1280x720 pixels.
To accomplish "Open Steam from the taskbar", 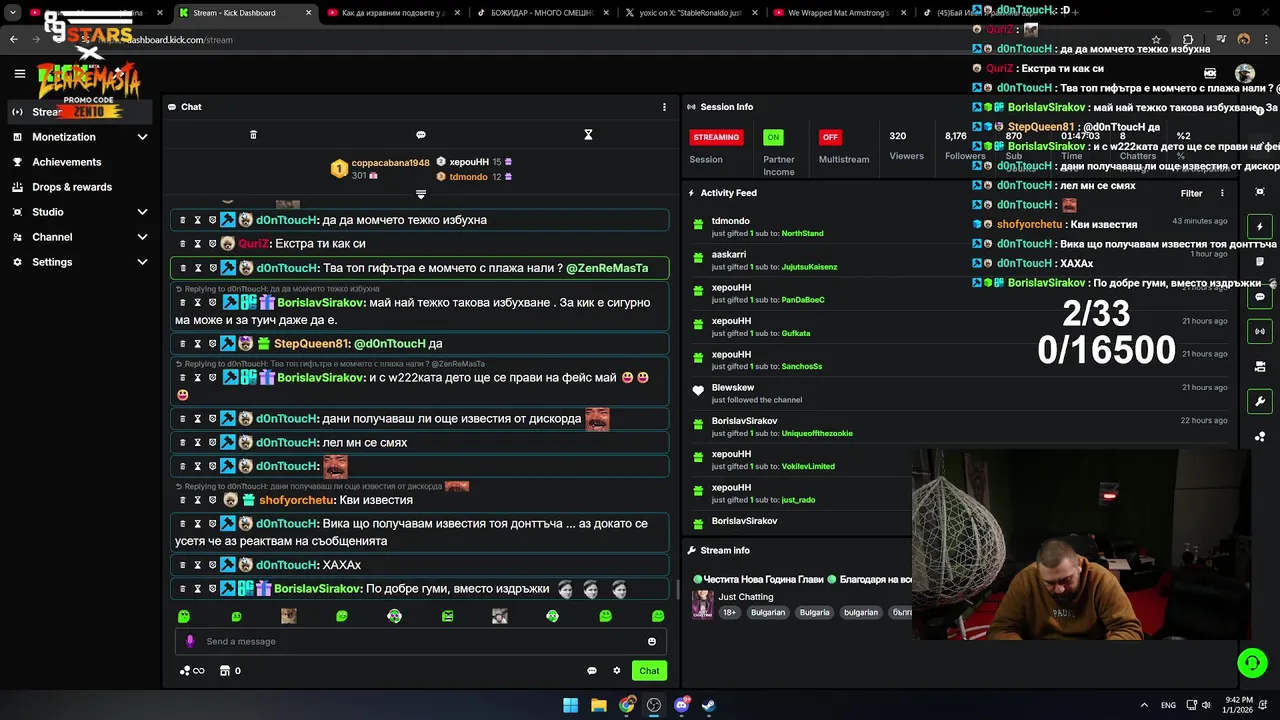I will pos(708,705).
